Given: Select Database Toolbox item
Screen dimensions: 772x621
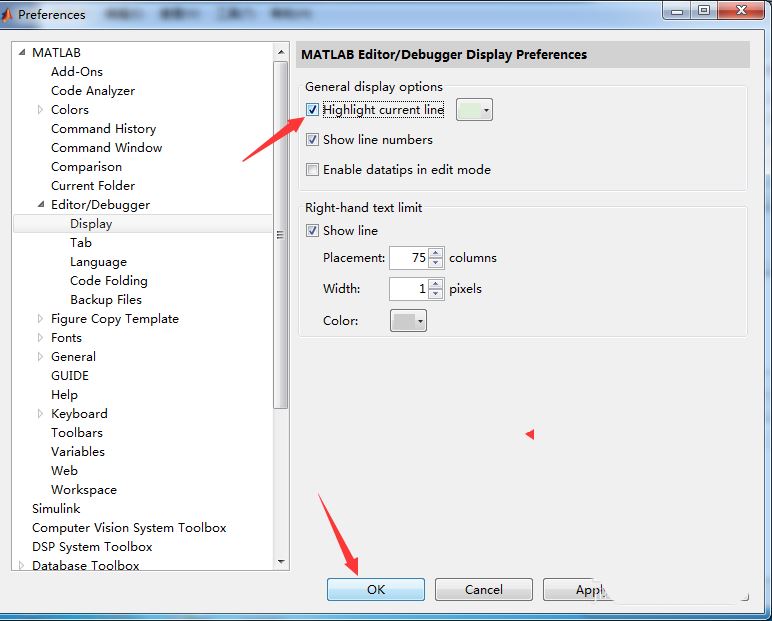Looking at the screenshot, I should click(86, 565).
